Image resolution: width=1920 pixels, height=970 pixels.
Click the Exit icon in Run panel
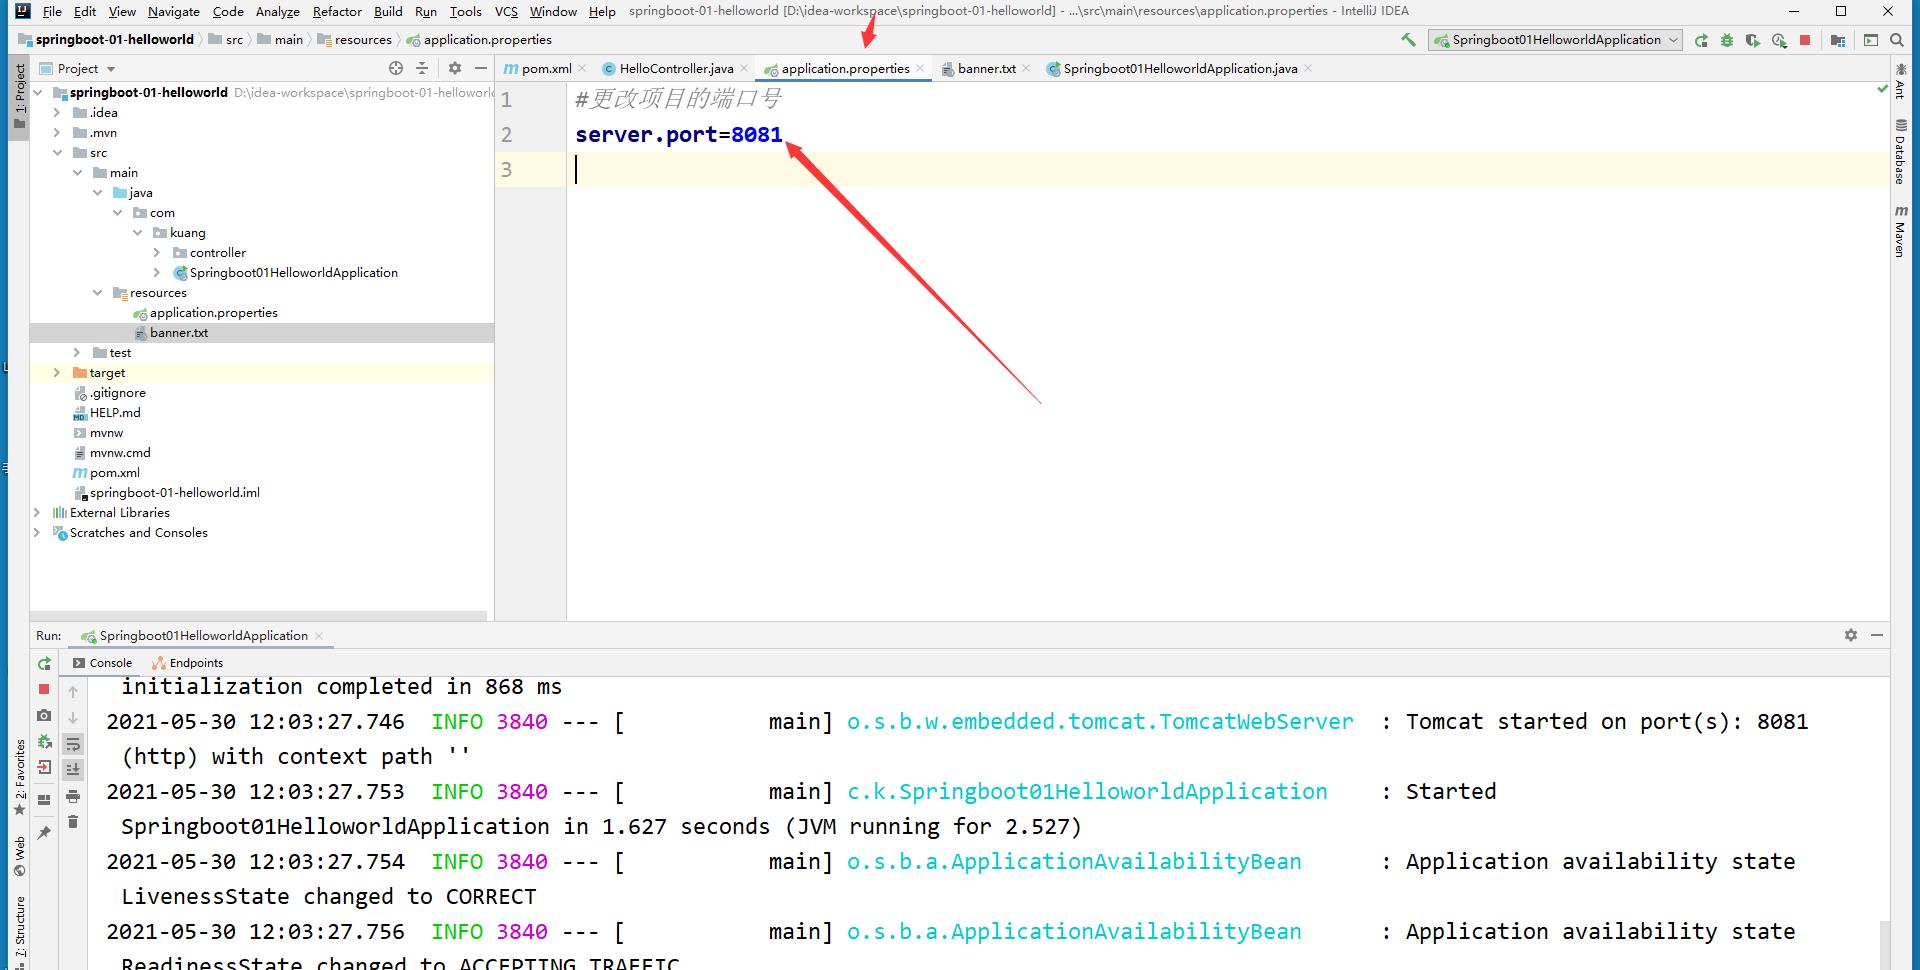[44, 767]
